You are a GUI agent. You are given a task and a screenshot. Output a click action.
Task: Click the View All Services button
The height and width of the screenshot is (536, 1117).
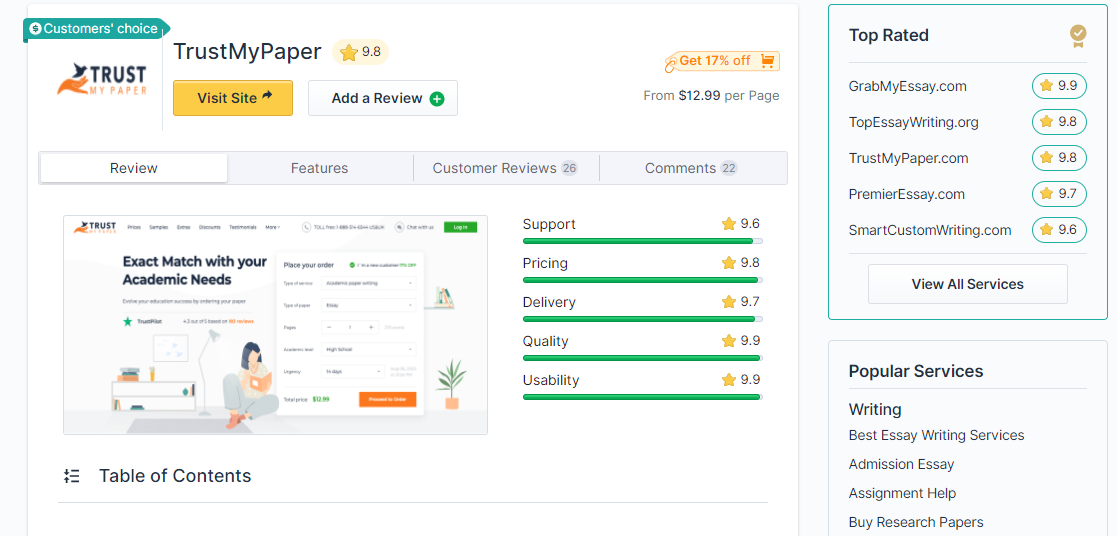[x=967, y=284]
